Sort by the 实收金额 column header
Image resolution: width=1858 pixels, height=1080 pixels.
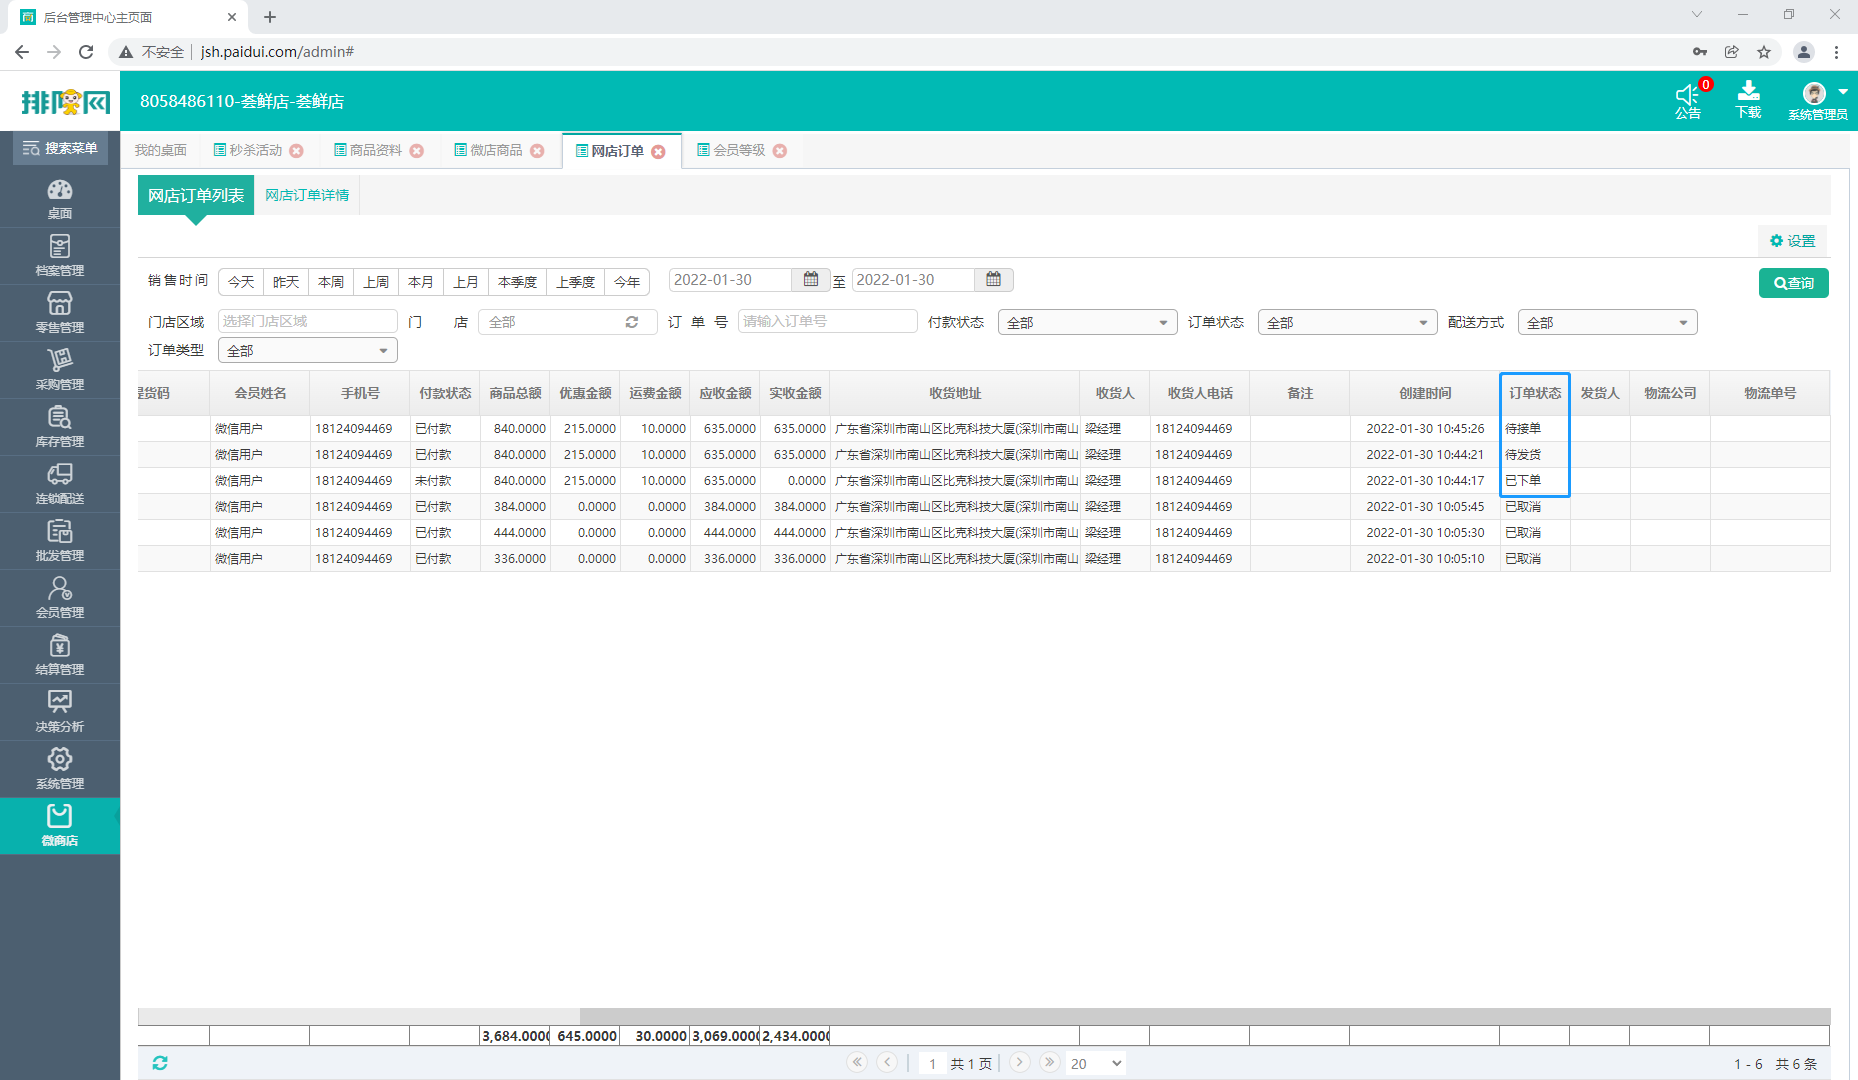[x=795, y=393]
